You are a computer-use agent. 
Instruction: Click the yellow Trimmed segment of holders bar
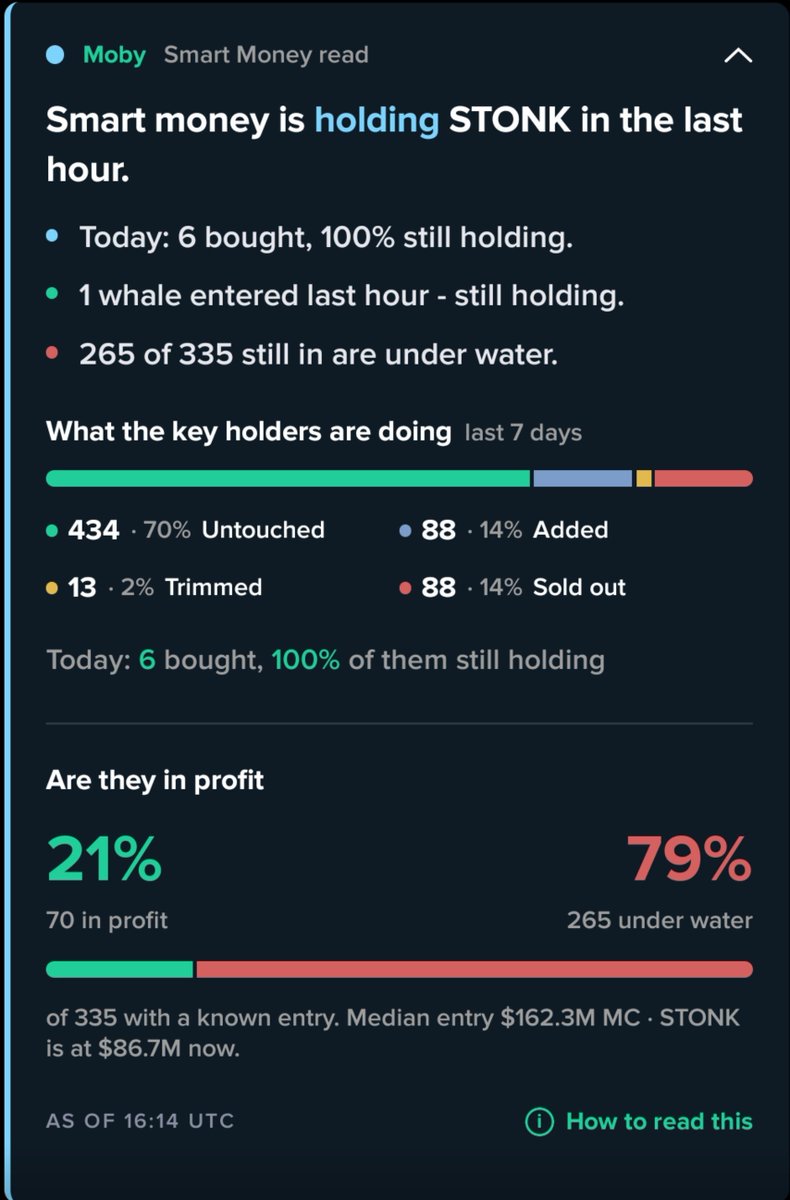tap(644, 479)
